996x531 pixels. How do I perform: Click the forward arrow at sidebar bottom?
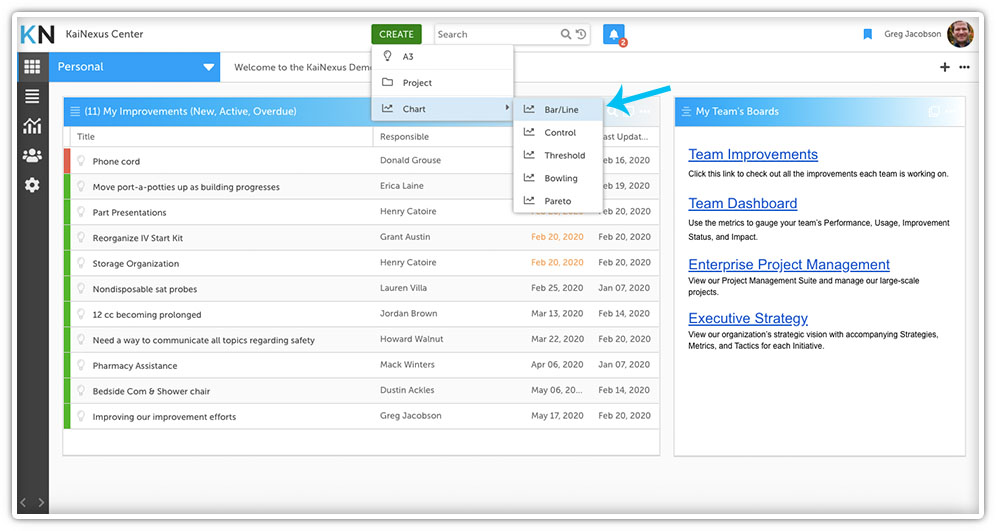coord(41,502)
